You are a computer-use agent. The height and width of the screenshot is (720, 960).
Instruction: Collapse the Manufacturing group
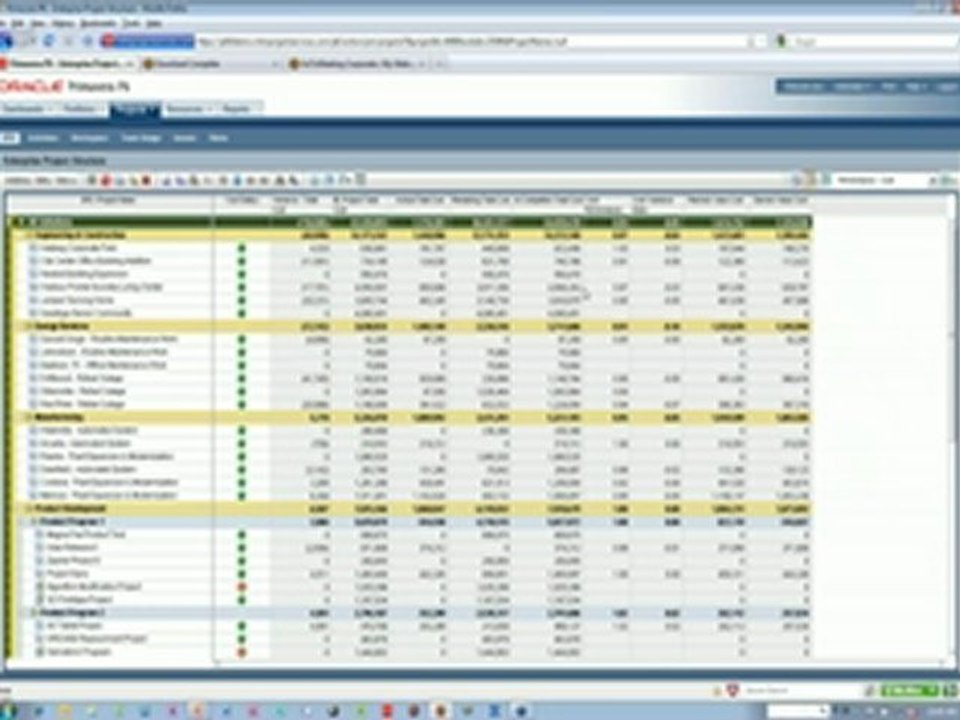coord(28,418)
